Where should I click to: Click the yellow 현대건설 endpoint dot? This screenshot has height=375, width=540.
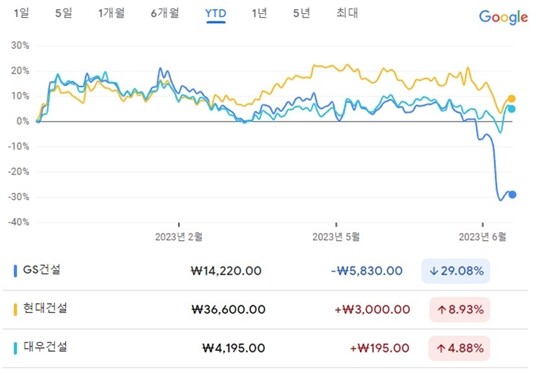tap(512, 99)
